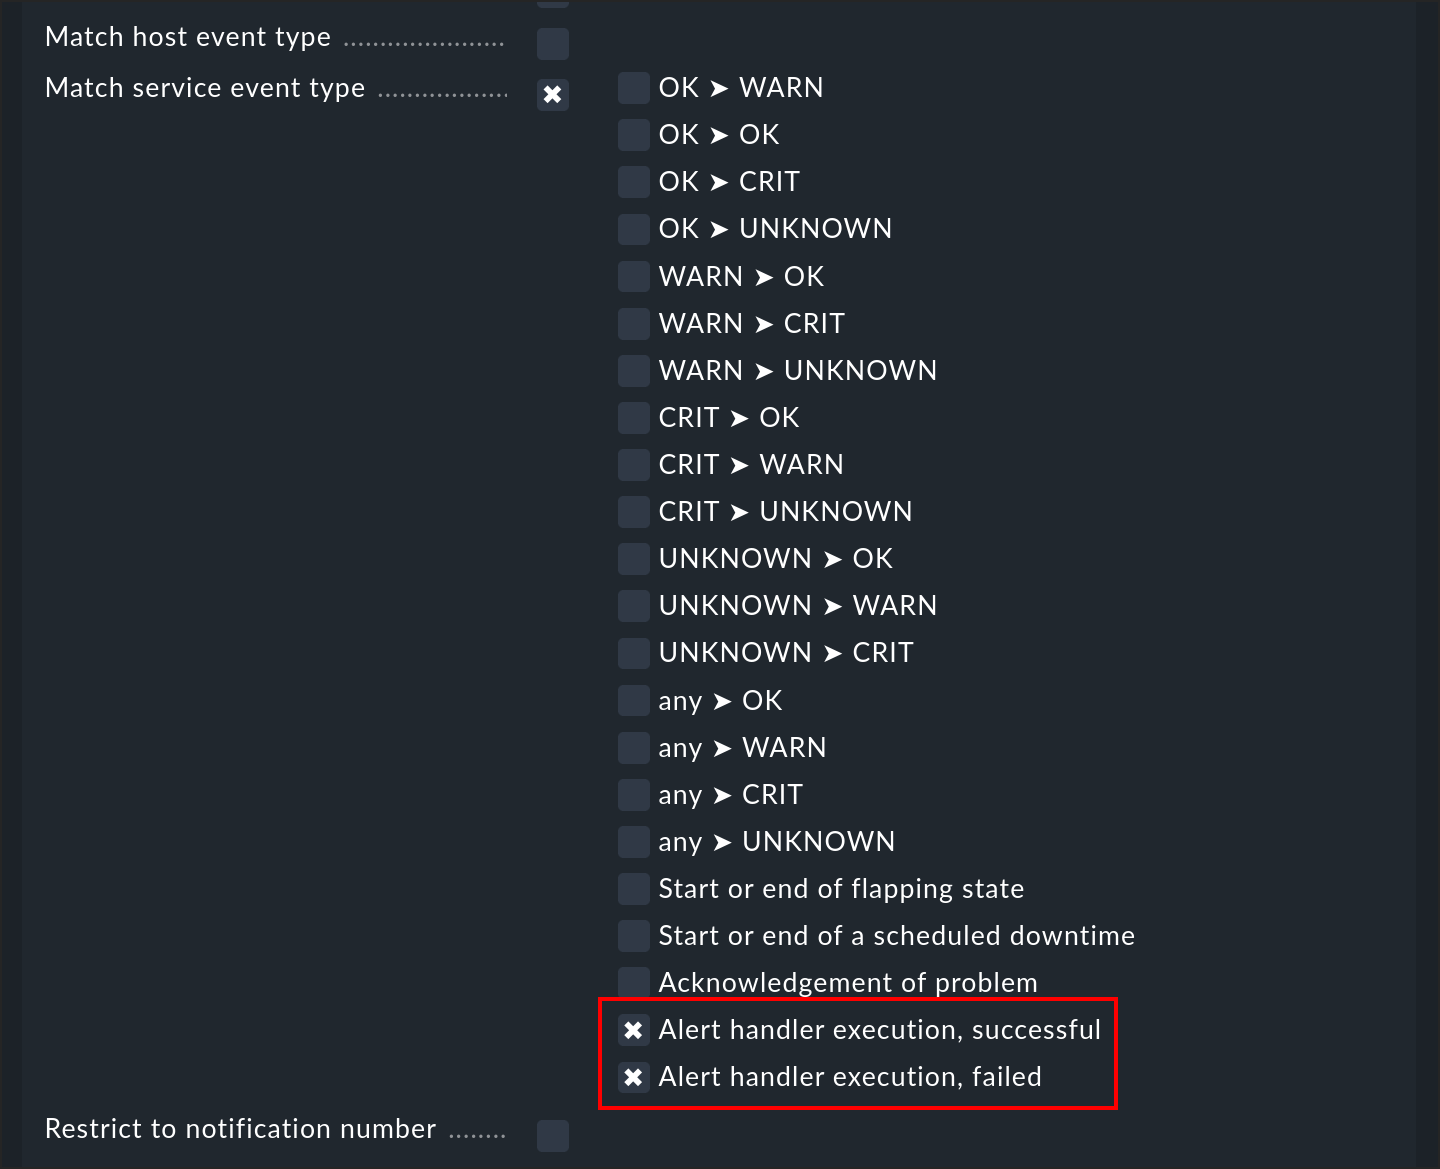Enable matching any ➤ OK events
The image size is (1440, 1169).
pyautogui.click(x=633, y=700)
